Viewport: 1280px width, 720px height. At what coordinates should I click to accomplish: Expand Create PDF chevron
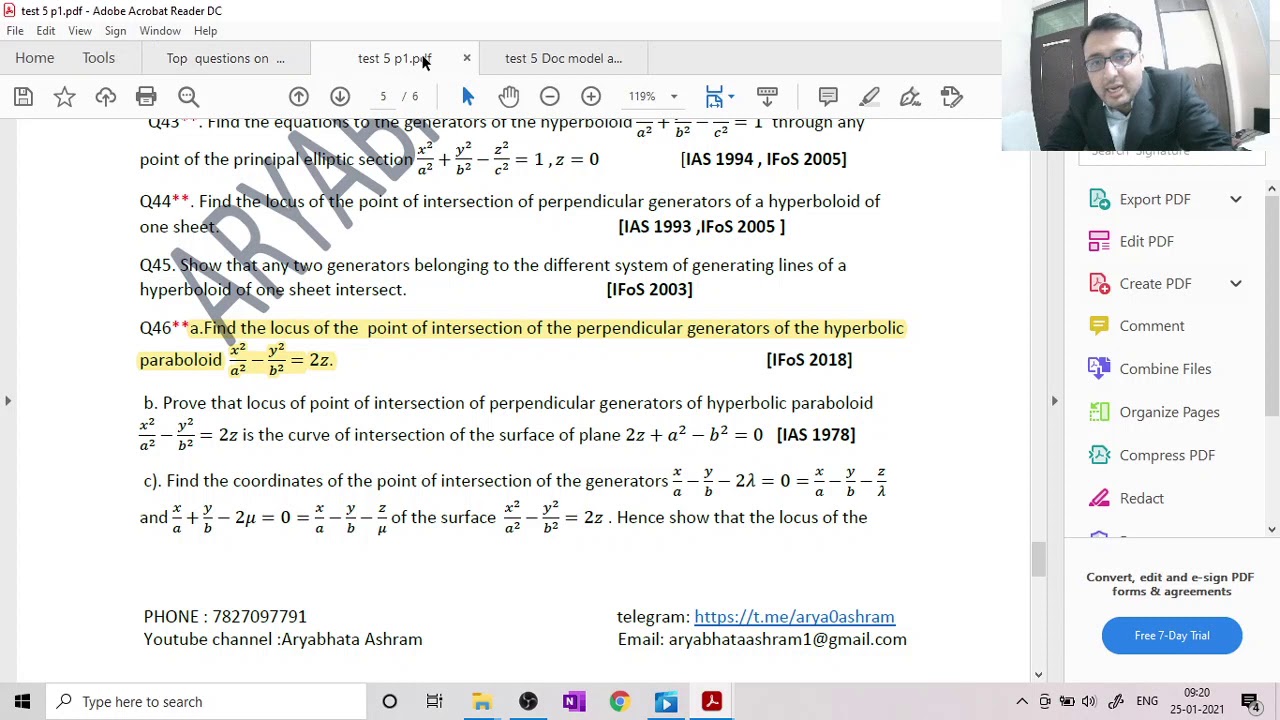tap(1236, 283)
